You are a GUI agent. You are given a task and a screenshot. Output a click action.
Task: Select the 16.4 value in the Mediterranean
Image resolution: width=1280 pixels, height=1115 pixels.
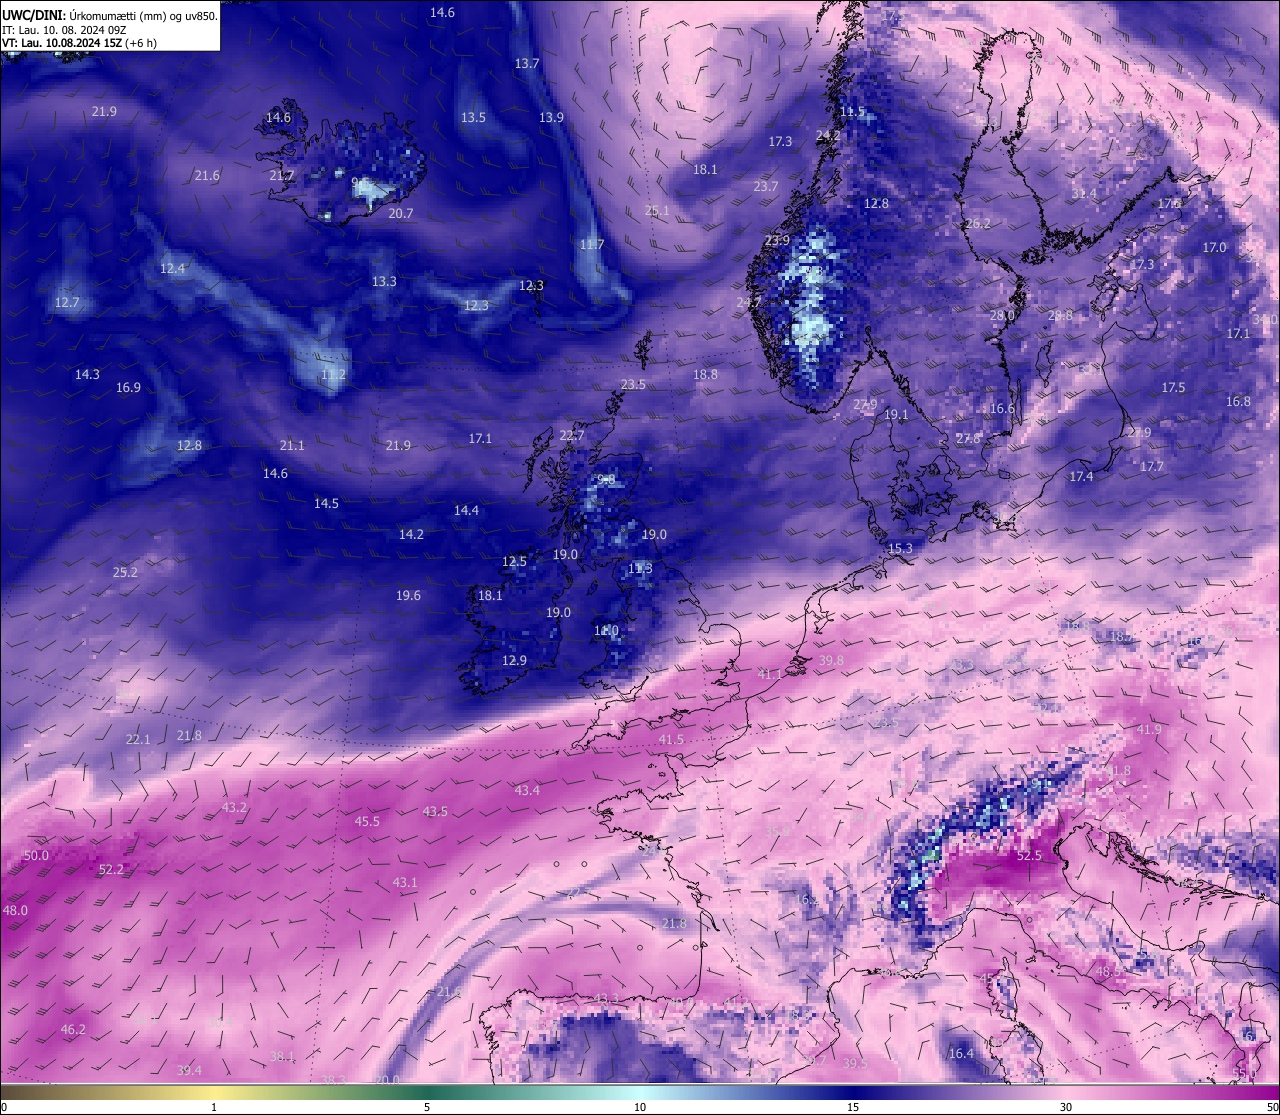point(961,1054)
